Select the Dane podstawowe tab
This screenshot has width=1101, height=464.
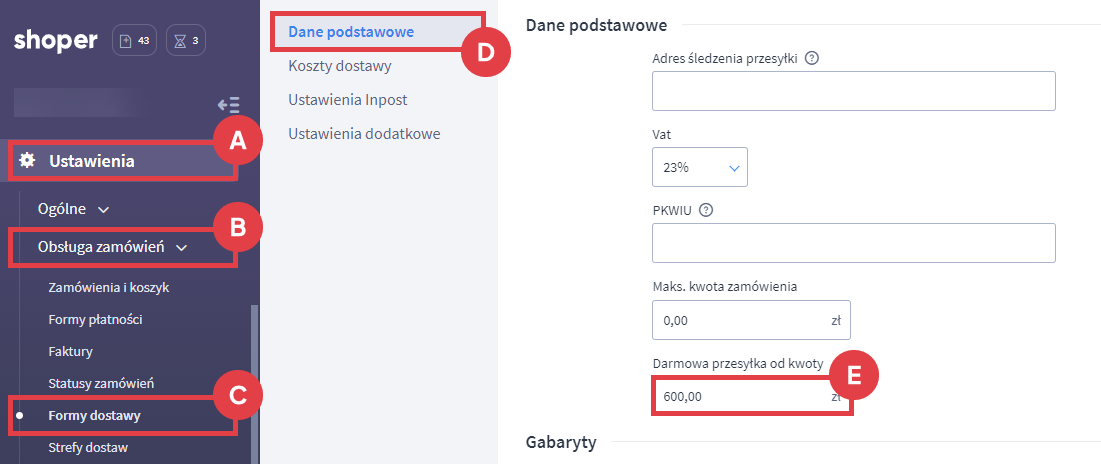coord(350,32)
